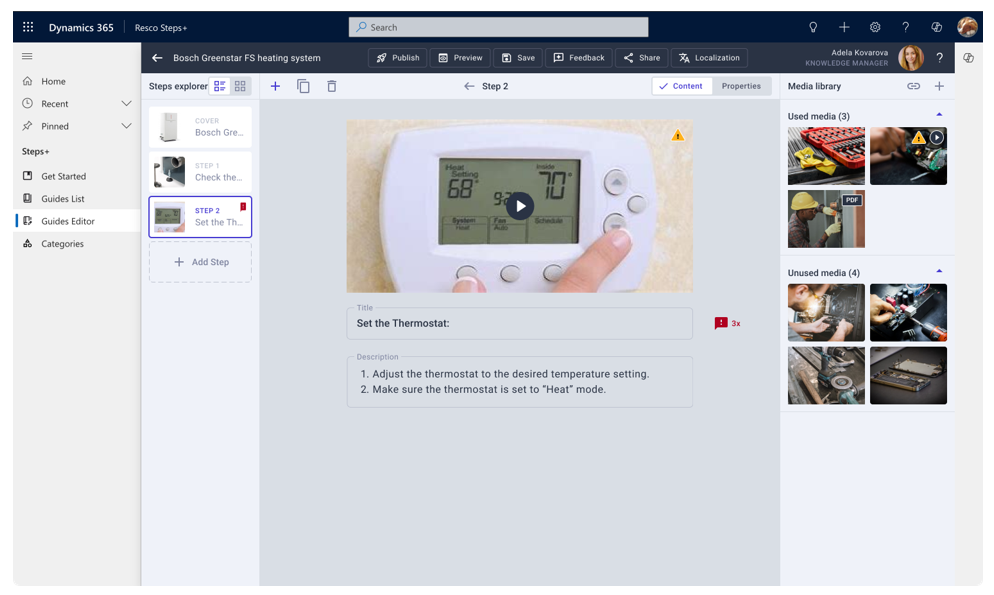Collapse the Unused media section
The width and height of the screenshot is (994, 595).
tap(938, 271)
